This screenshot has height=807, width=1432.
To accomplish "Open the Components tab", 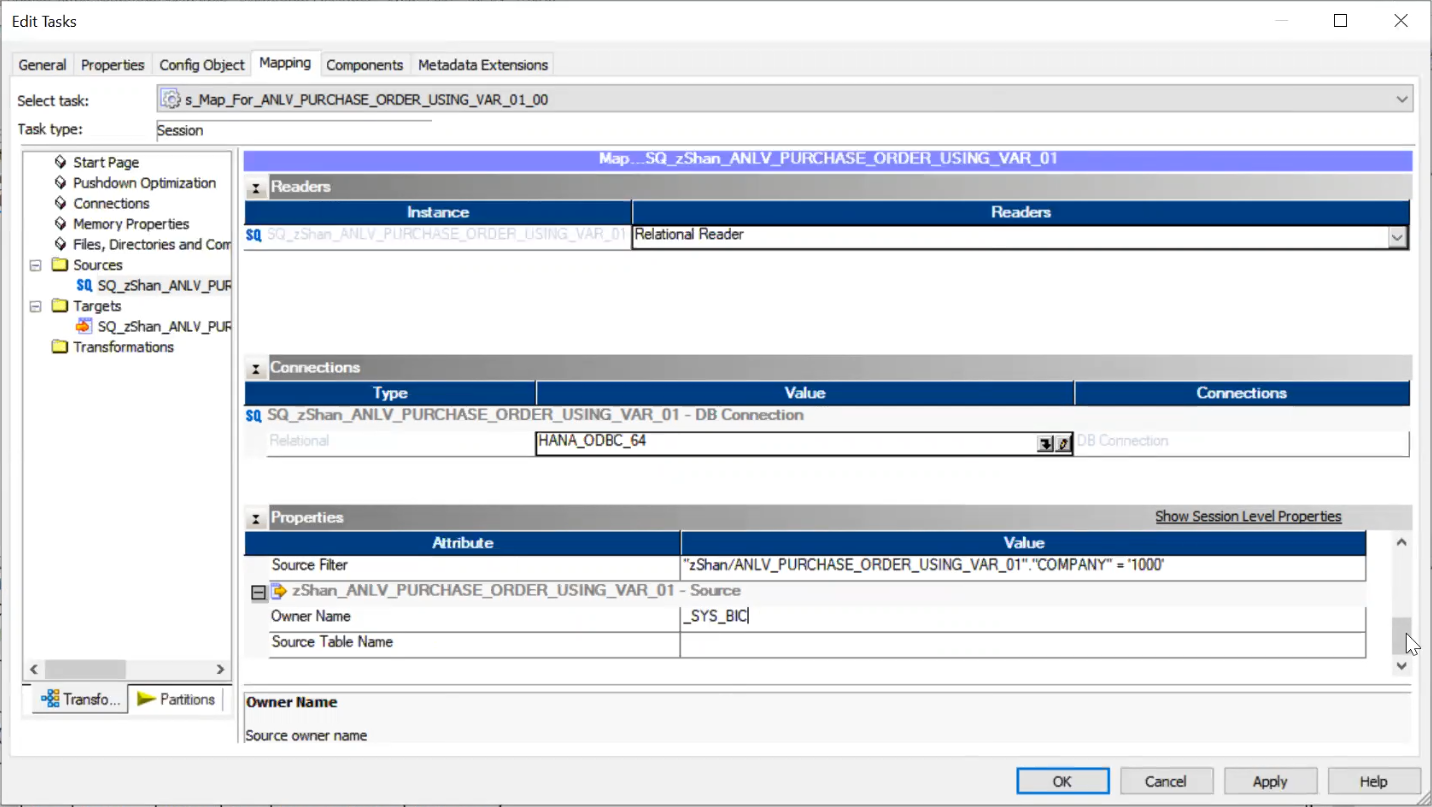I will (364, 65).
